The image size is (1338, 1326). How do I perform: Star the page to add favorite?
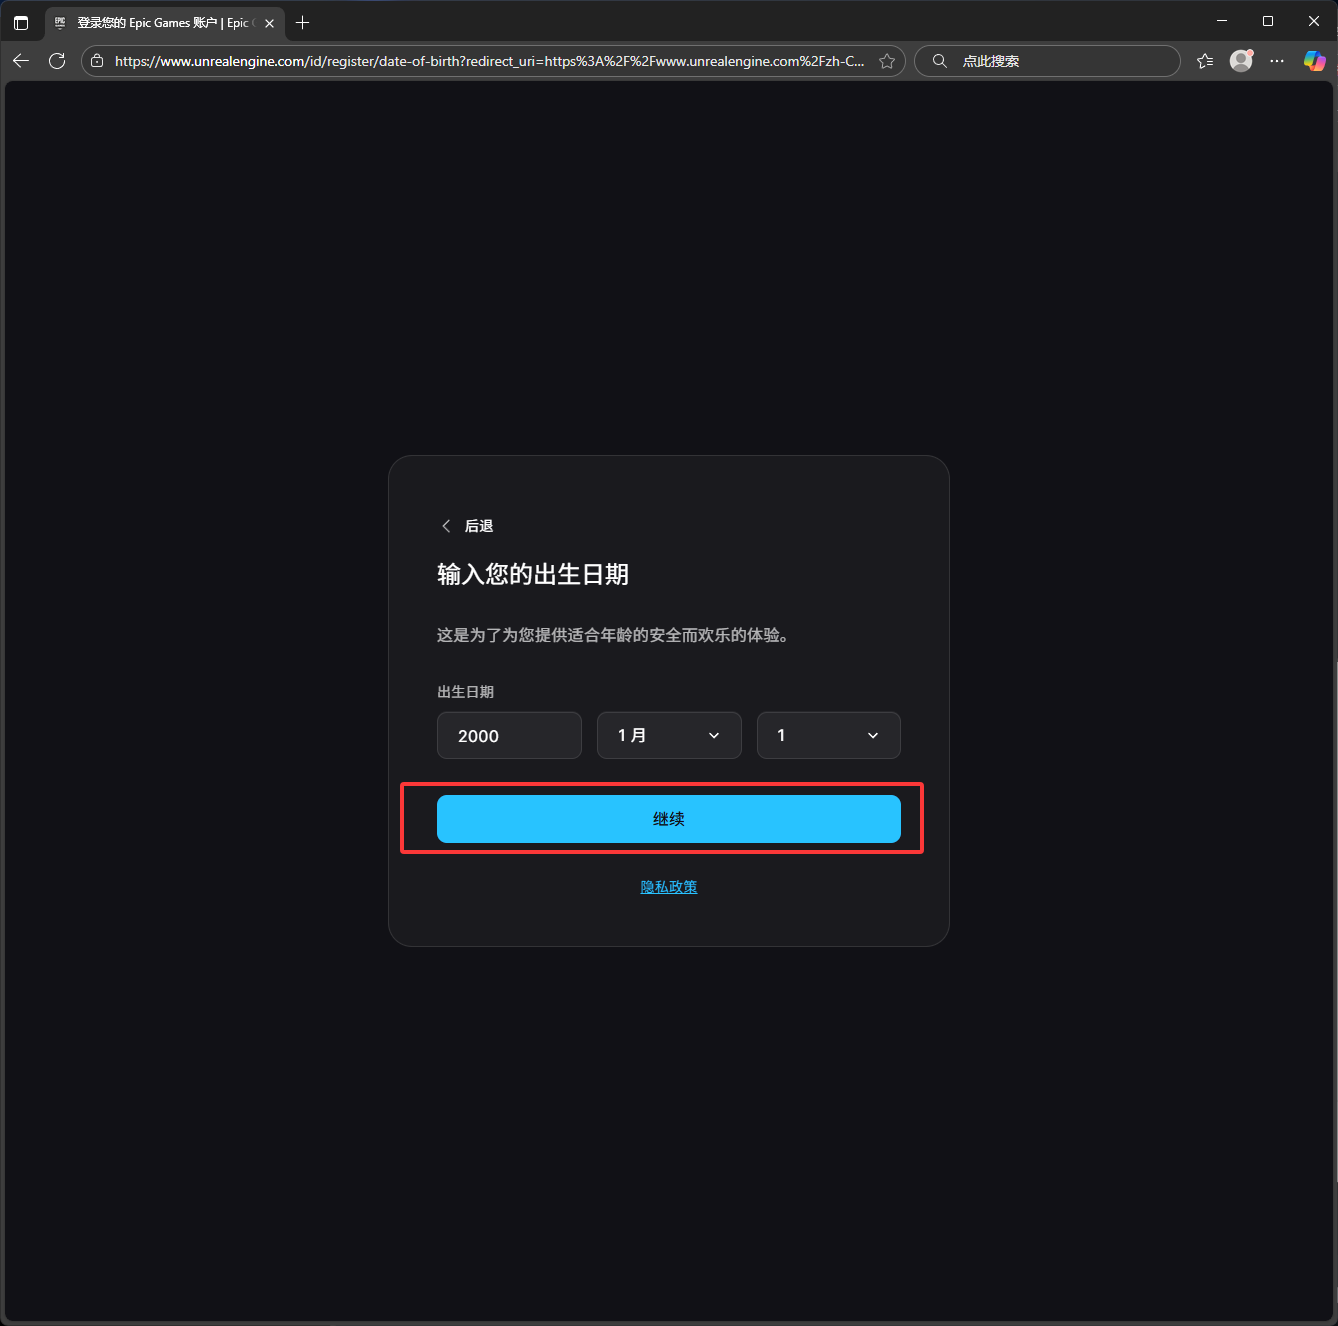[x=887, y=61]
